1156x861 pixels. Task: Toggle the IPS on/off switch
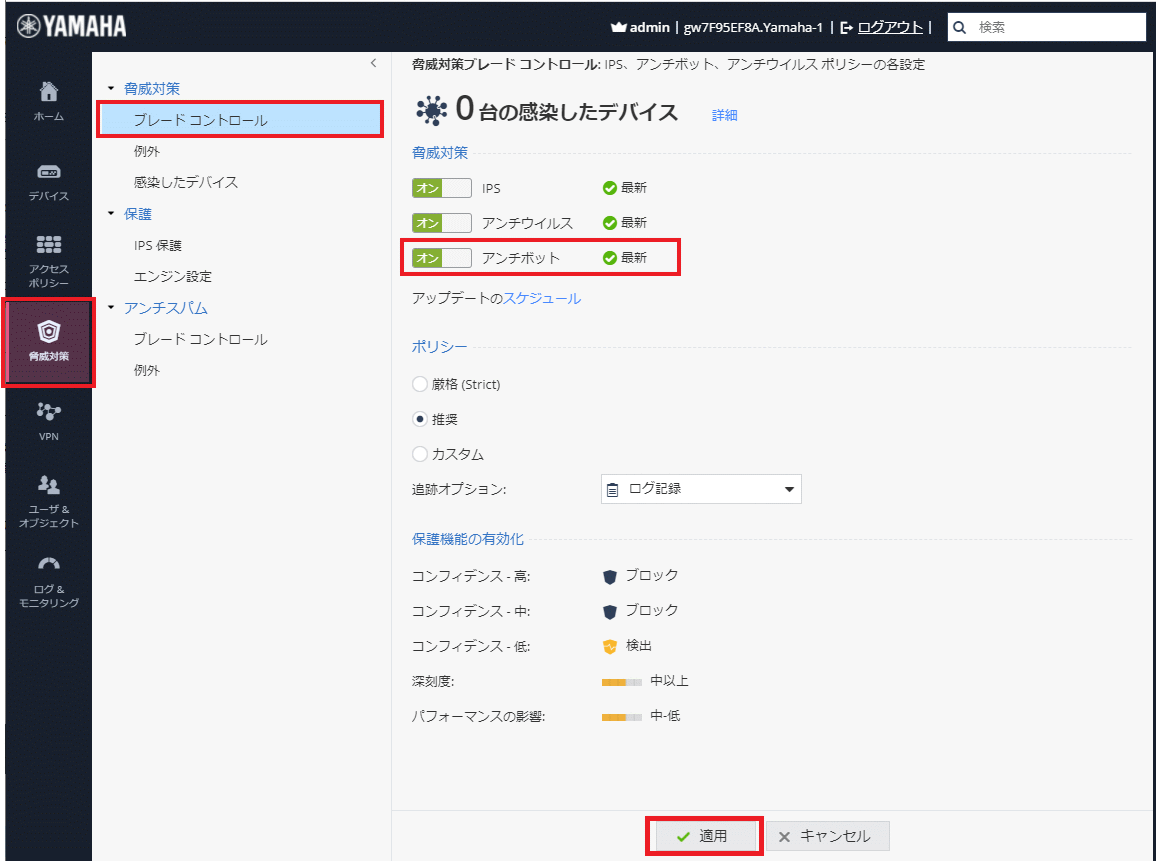pyautogui.click(x=441, y=188)
